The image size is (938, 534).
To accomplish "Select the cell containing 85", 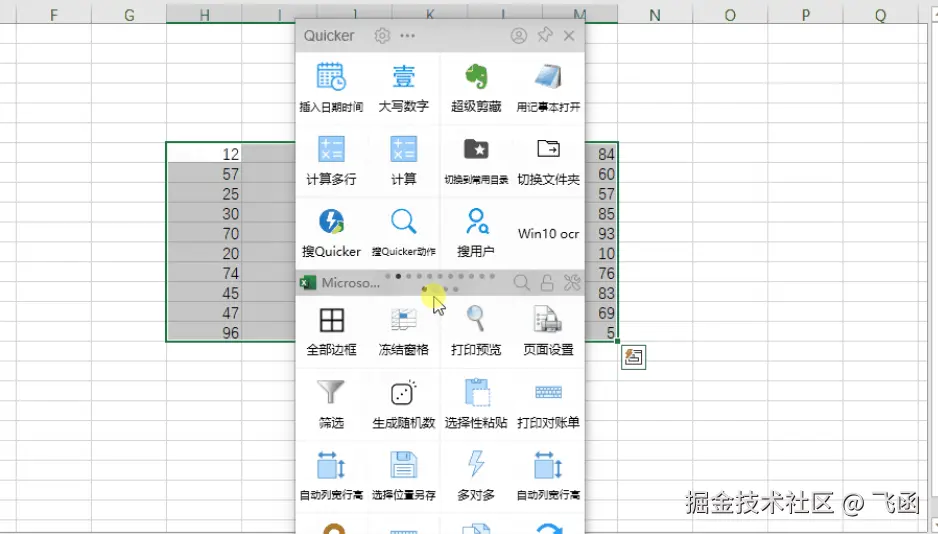I will [x=601, y=213].
